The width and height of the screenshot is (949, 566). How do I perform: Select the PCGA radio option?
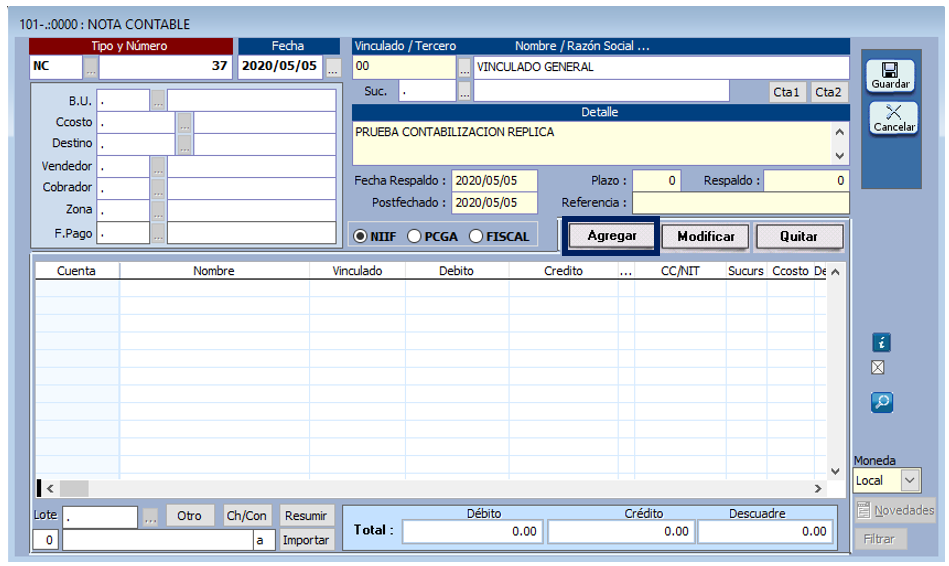click(x=414, y=236)
